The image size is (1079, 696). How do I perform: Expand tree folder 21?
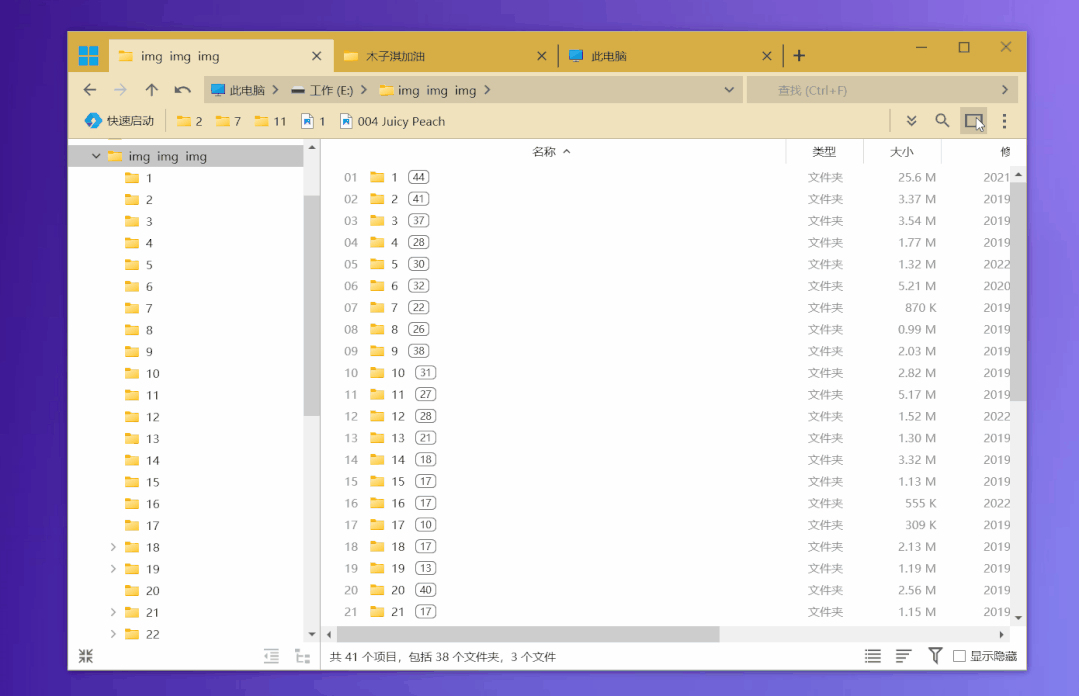click(113, 612)
